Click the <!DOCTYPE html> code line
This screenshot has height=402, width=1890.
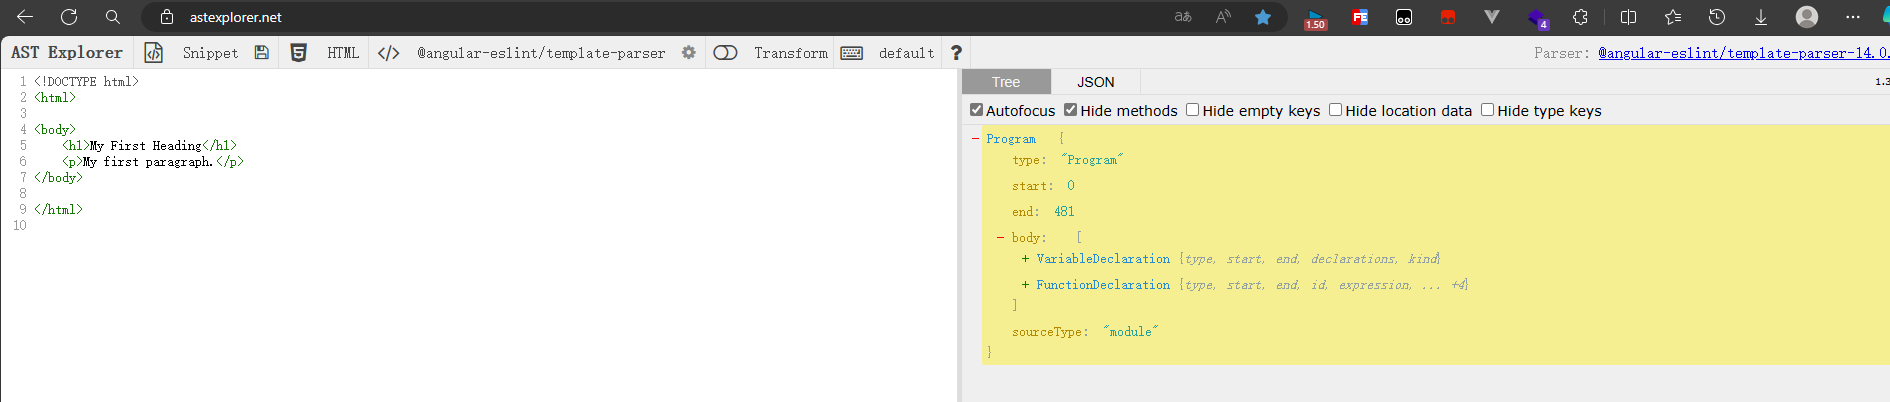click(x=87, y=82)
